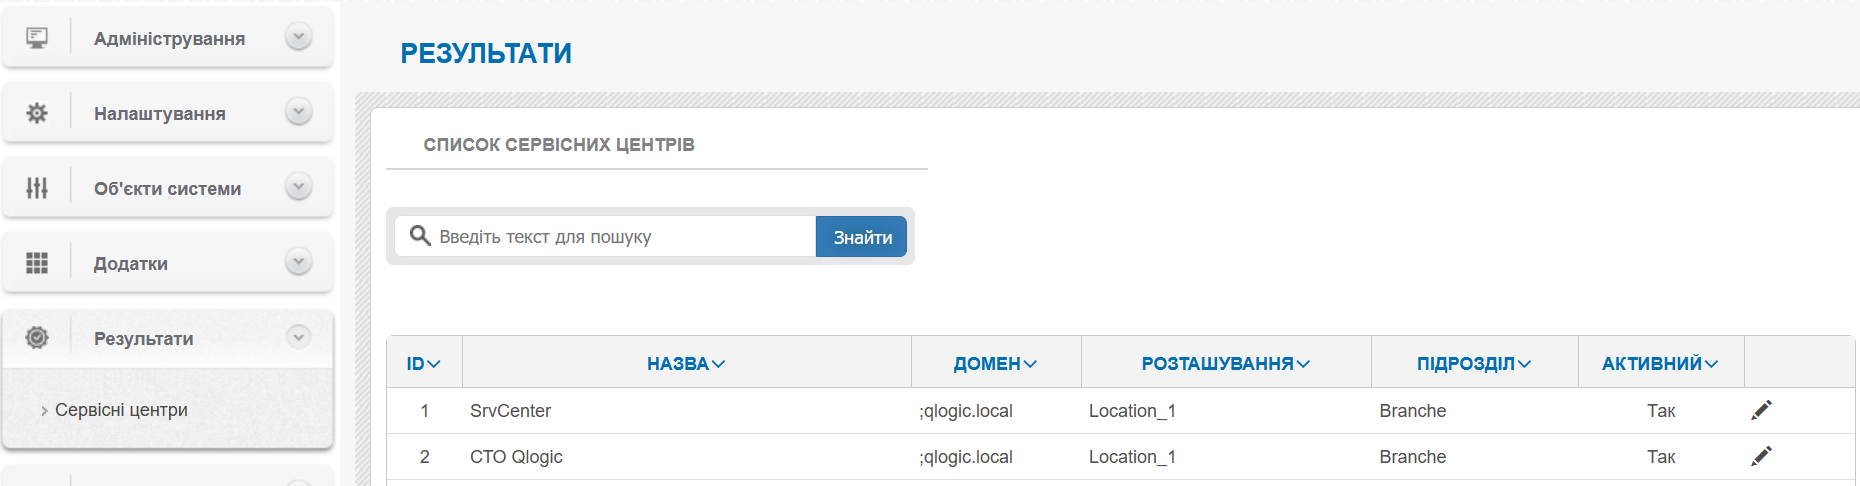The width and height of the screenshot is (1860, 486).
Task: Click the Settings gear icon
Action: tap(37, 113)
